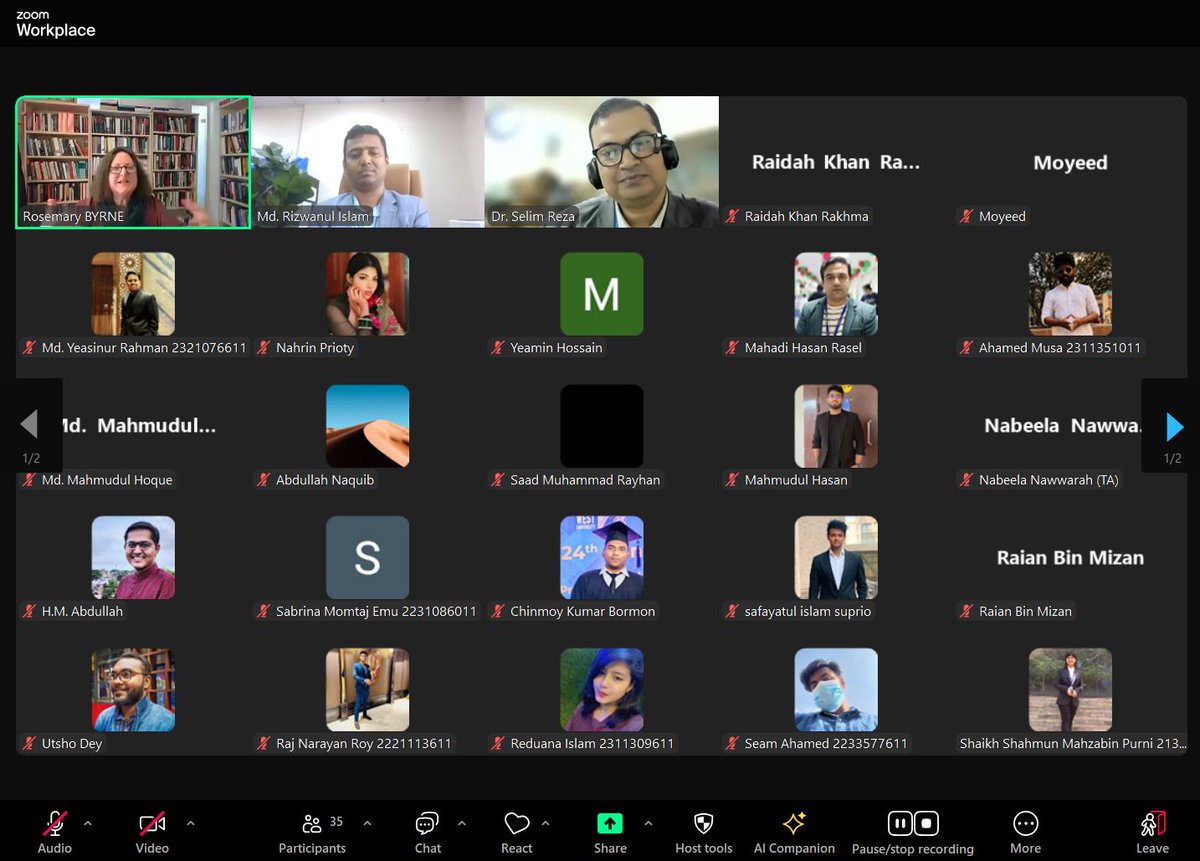This screenshot has width=1200, height=861.
Task: Click the "Md. Mahmudul Hoque" name label
Action: (107, 480)
